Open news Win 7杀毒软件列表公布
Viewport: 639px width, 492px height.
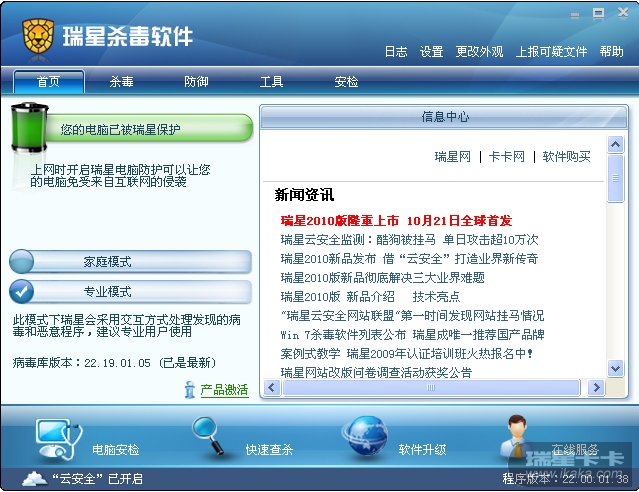(x=412, y=335)
